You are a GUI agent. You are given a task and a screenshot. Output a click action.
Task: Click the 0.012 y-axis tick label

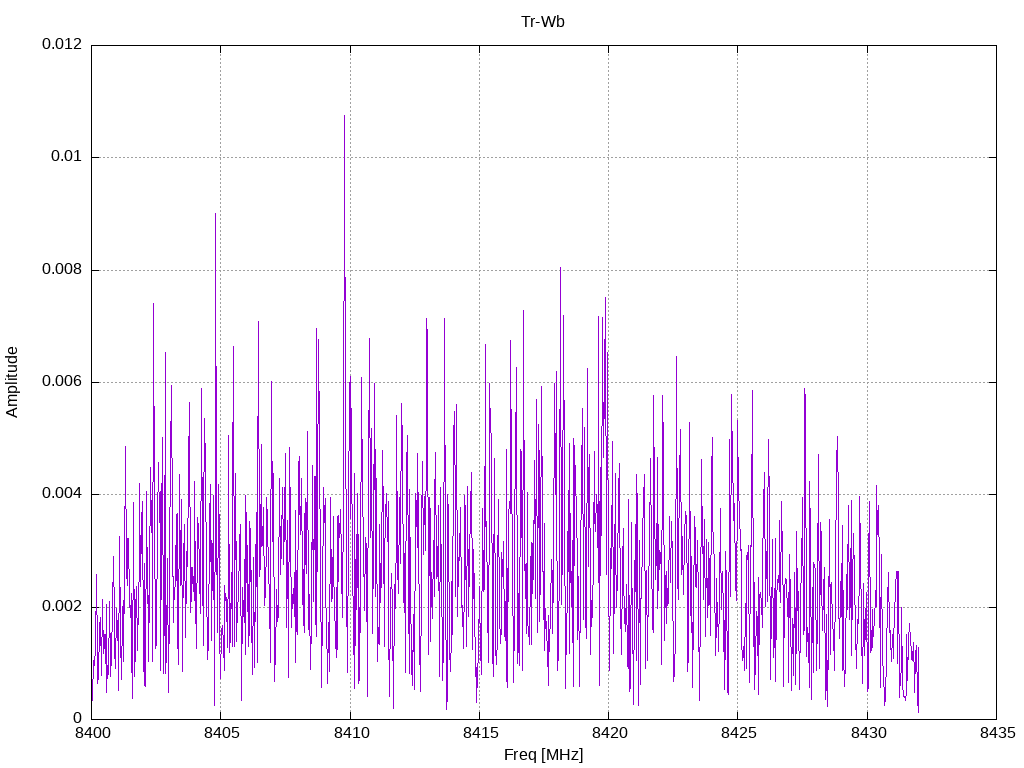pyautogui.click(x=62, y=44)
